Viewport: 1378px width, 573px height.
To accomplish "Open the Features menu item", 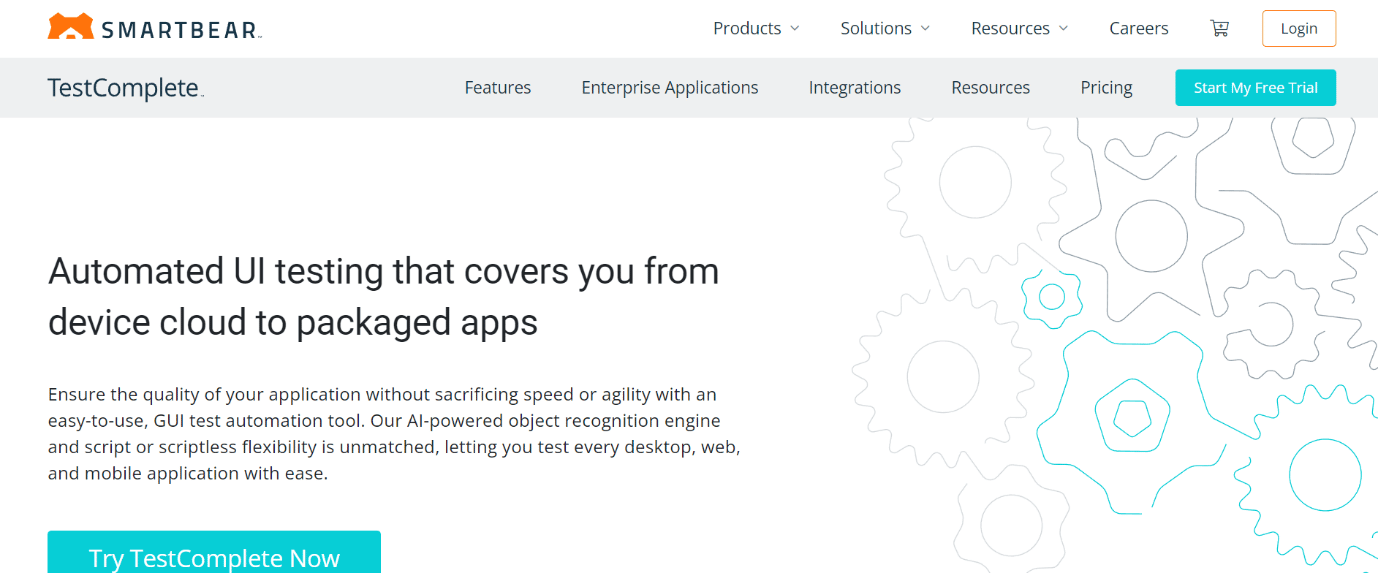I will click(x=498, y=88).
